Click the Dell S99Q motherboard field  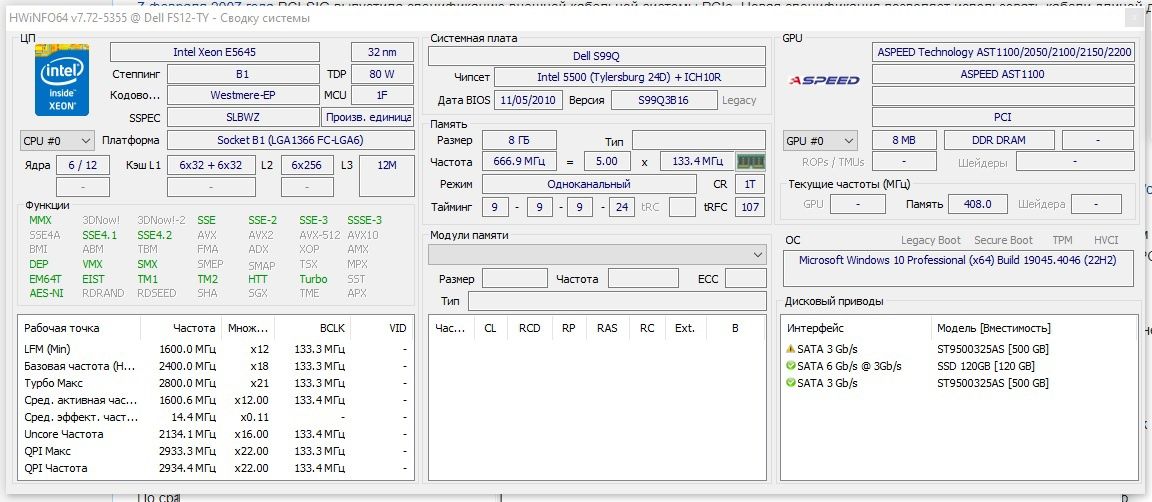click(597, 56)
